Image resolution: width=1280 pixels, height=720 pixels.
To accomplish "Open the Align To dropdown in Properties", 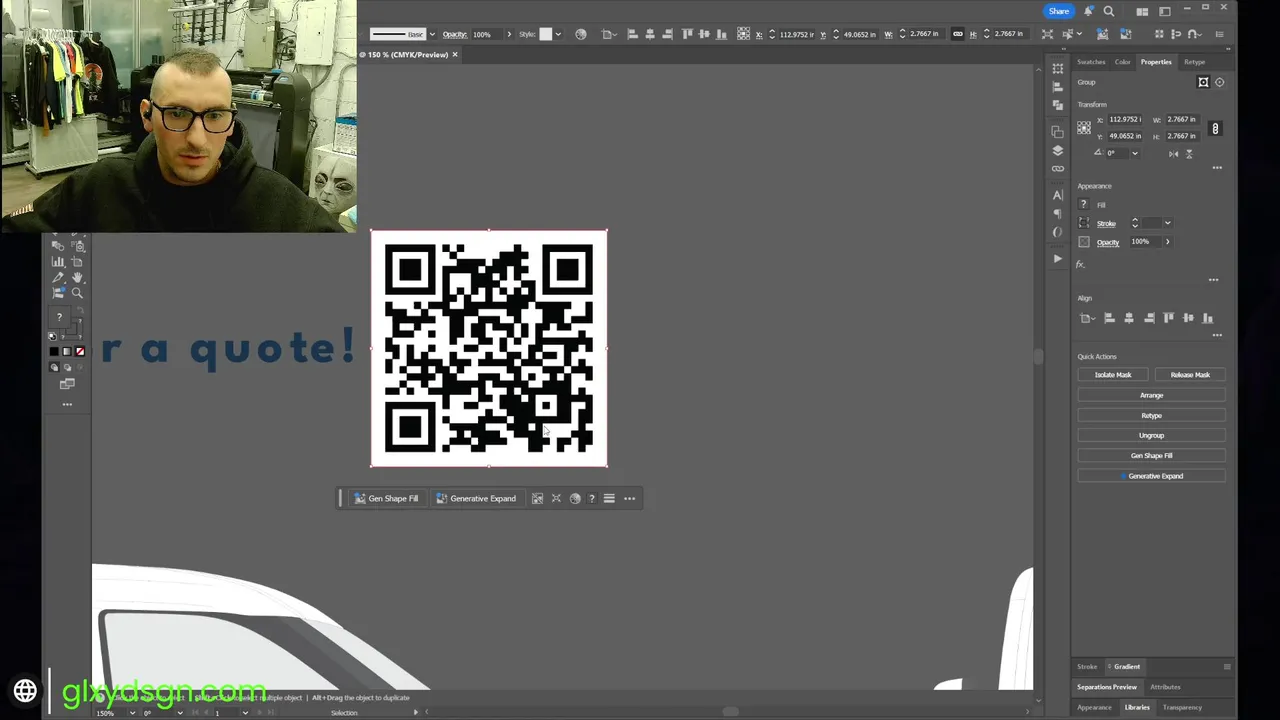I will [1087, 318].
